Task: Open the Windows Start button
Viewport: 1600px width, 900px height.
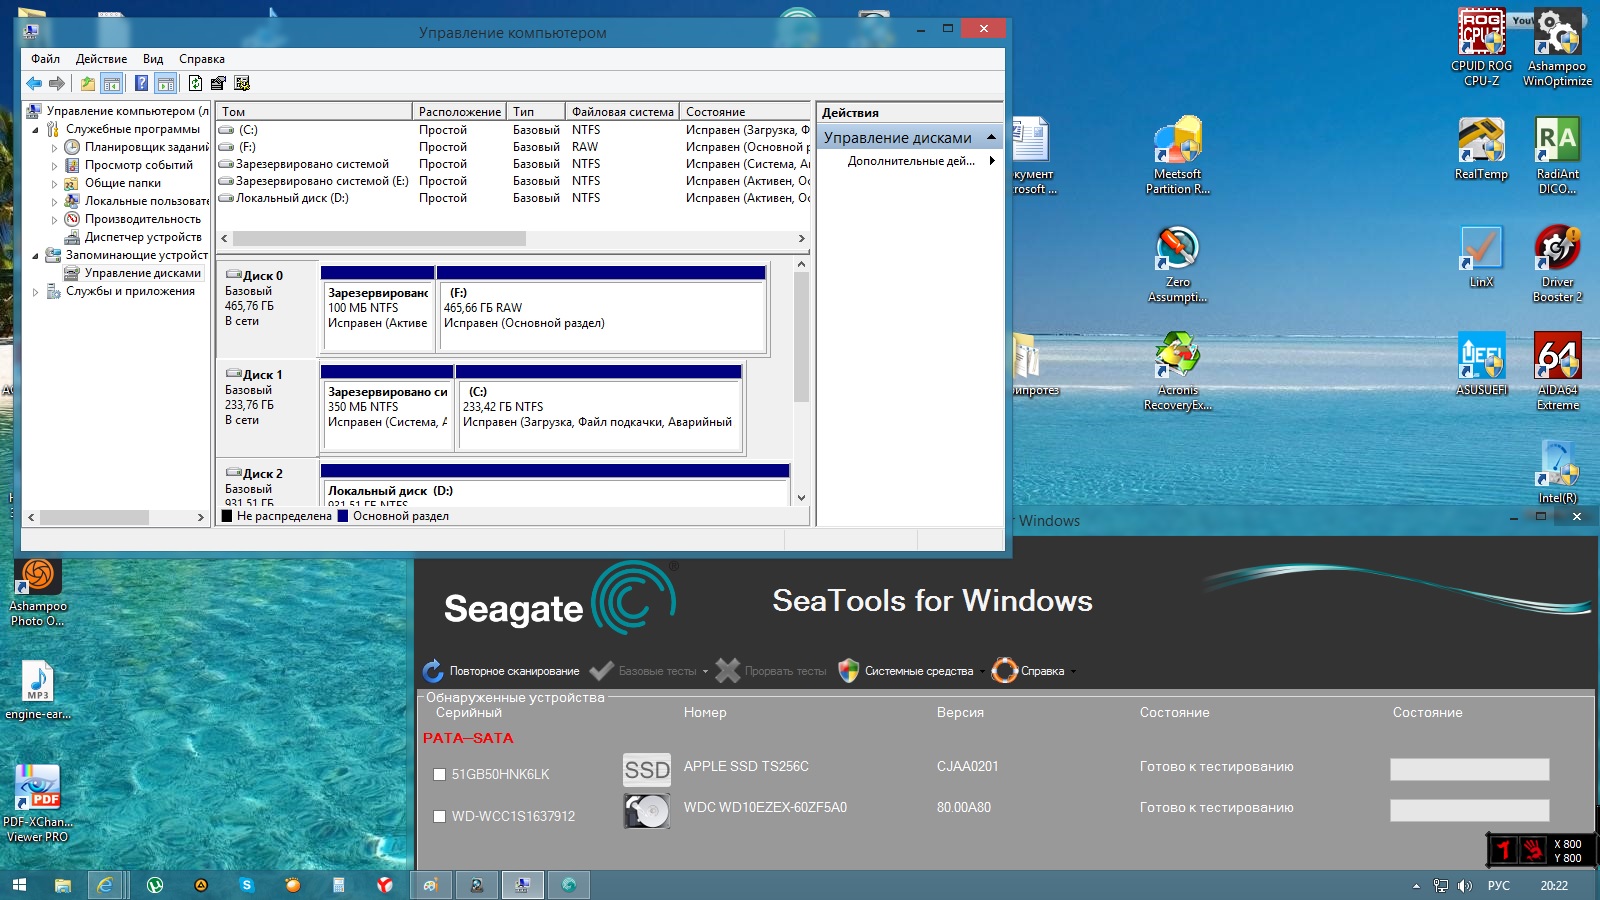Action: (19, 885)
